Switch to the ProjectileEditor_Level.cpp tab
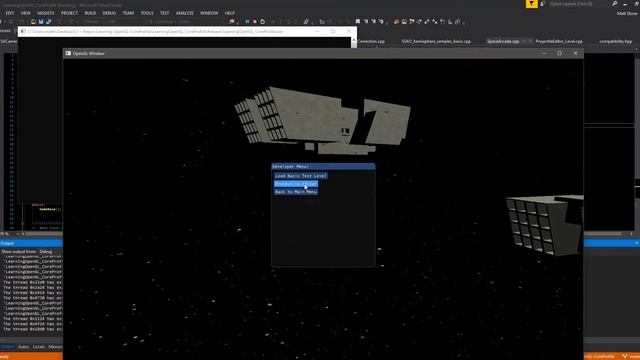The height and width of the screenshot is (360, 640). pyautogui.click(x=559, y=41)
